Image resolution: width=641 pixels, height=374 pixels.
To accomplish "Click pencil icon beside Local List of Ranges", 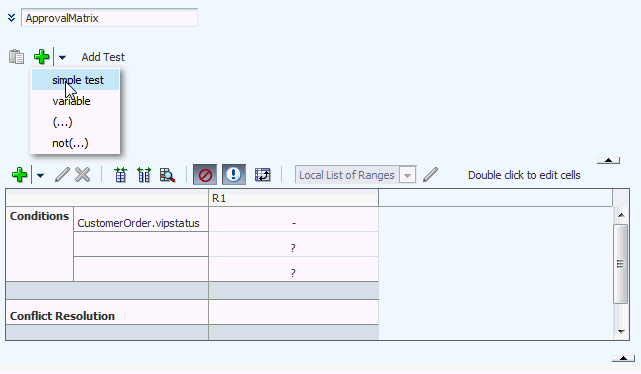I will [x=430, y=175].
